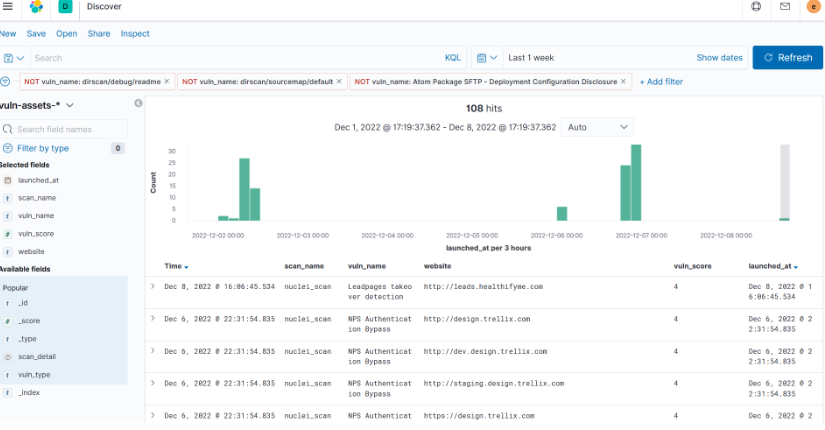The width and height of the screenshot is (825, 430).
Task: Switch query language via KQL
Action: (x=452, y=58)
